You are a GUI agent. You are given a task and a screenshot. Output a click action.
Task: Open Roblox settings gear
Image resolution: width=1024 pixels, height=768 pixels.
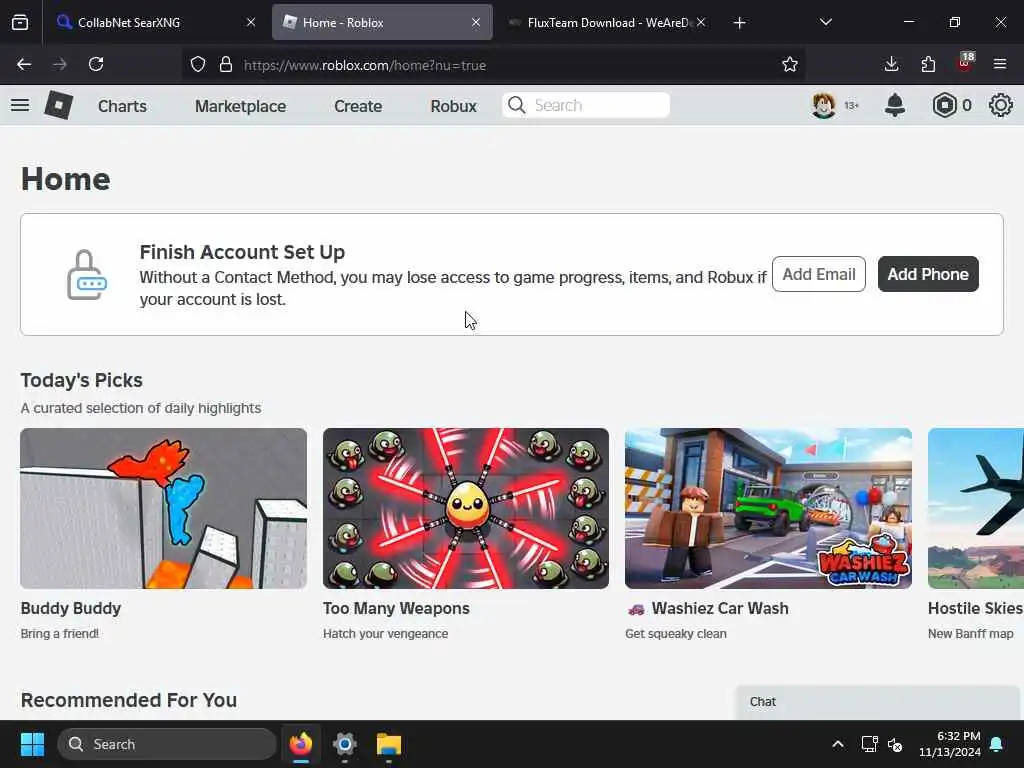tap(1000, 105)
